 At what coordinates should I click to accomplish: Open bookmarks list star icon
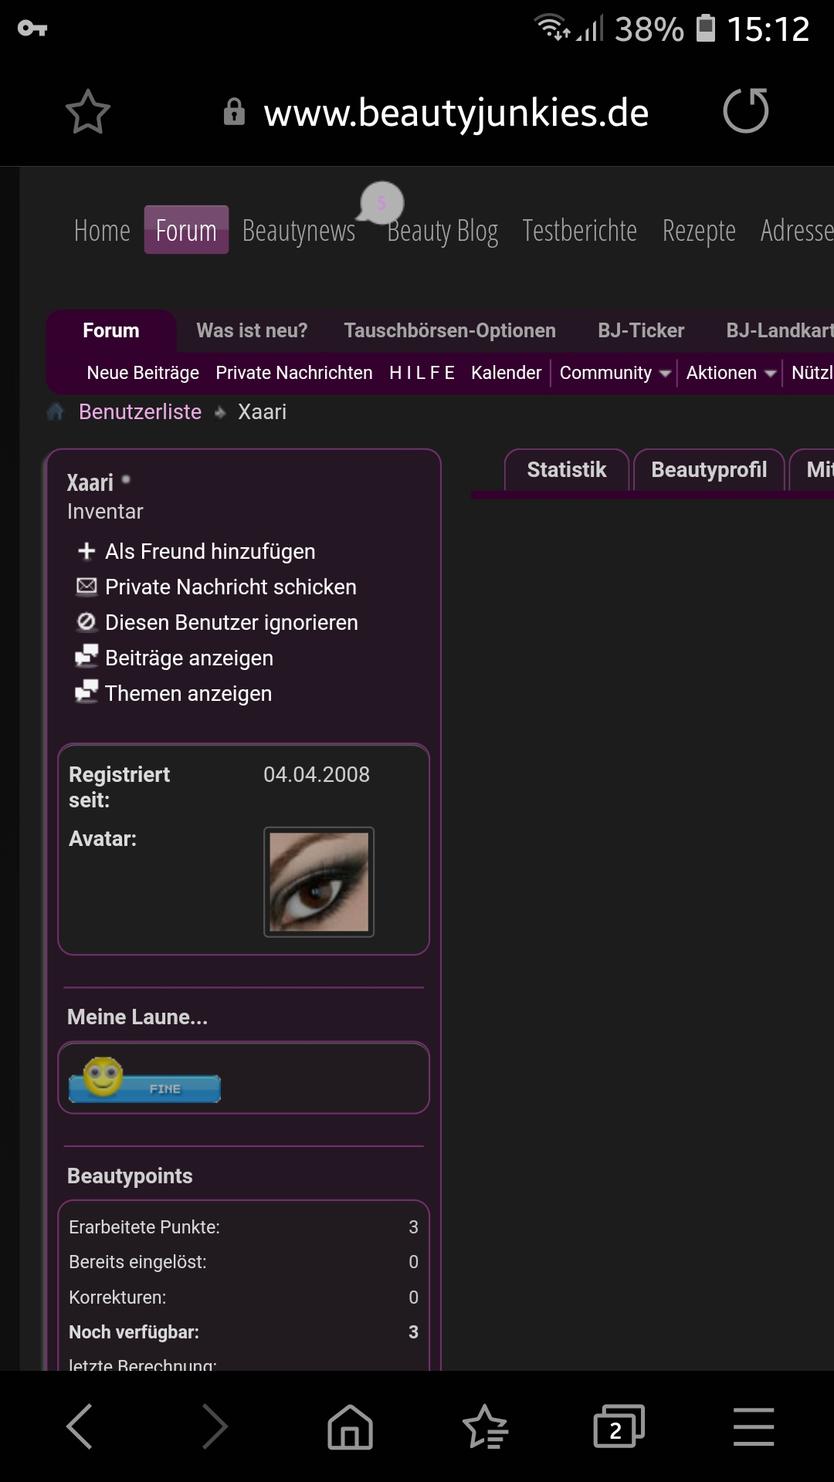[485, 1426]
